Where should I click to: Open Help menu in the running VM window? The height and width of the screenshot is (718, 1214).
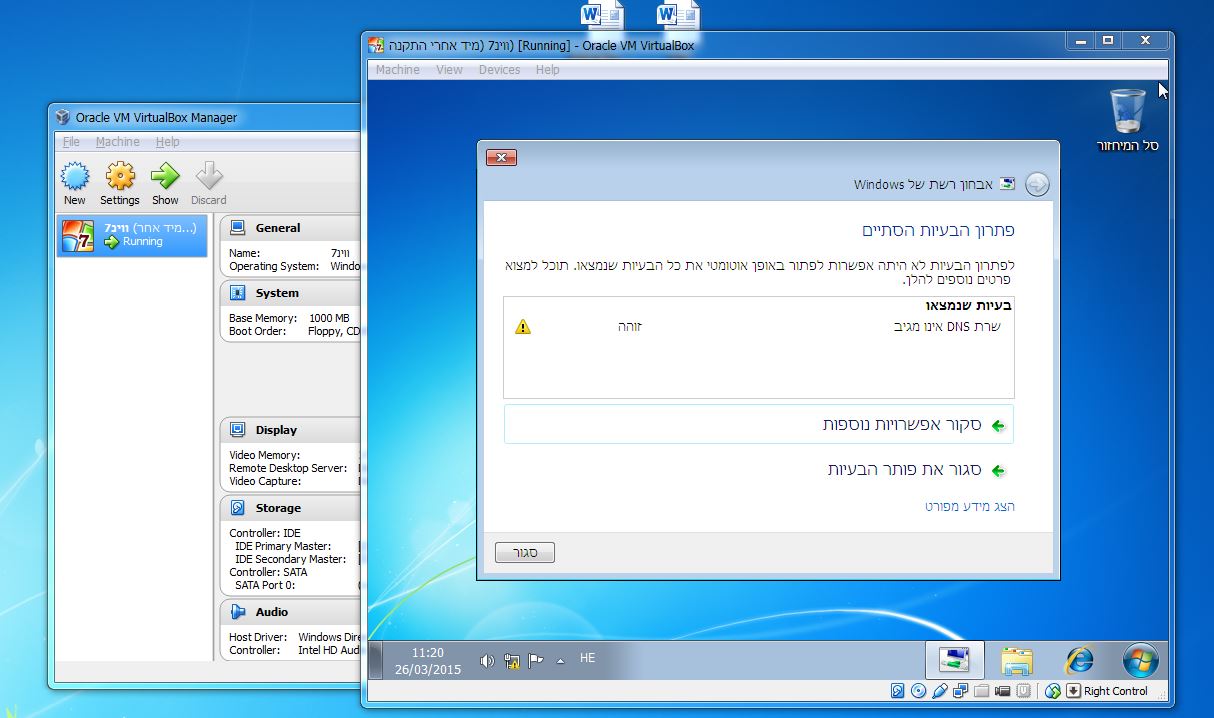(547, 70)
